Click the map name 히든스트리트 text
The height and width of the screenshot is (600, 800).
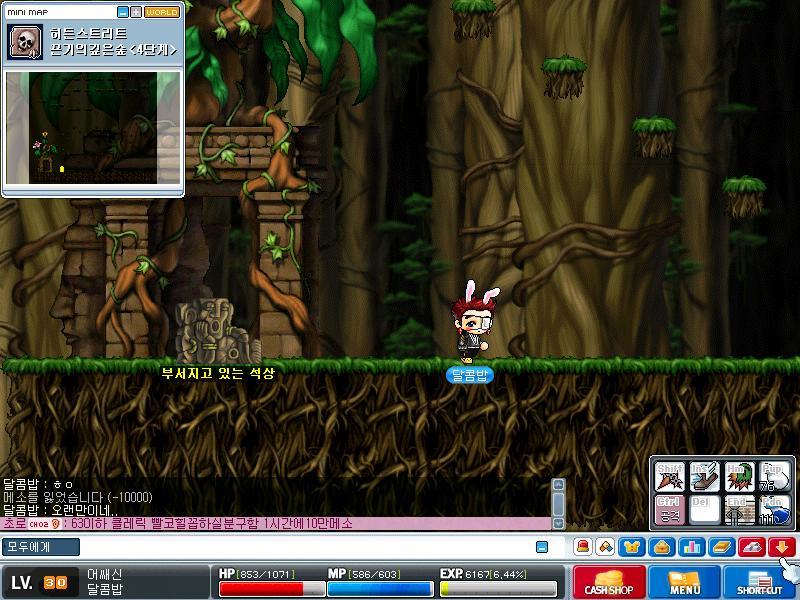[x=88, y=34]
